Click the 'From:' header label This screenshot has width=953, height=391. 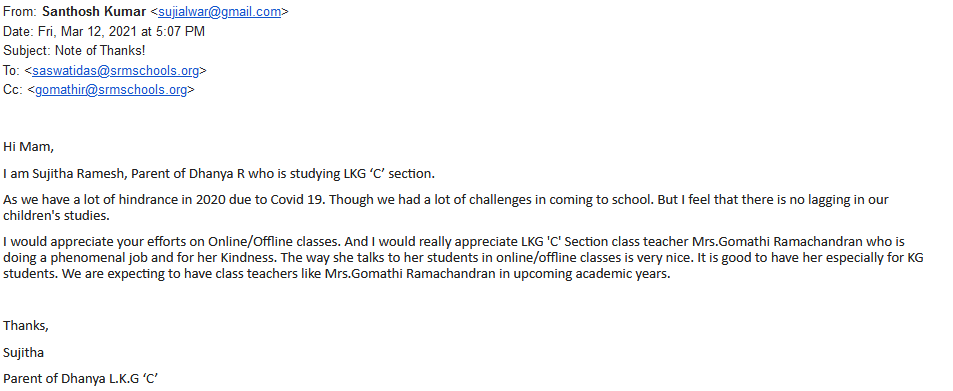pyautogui.click(x=21, y=12)
